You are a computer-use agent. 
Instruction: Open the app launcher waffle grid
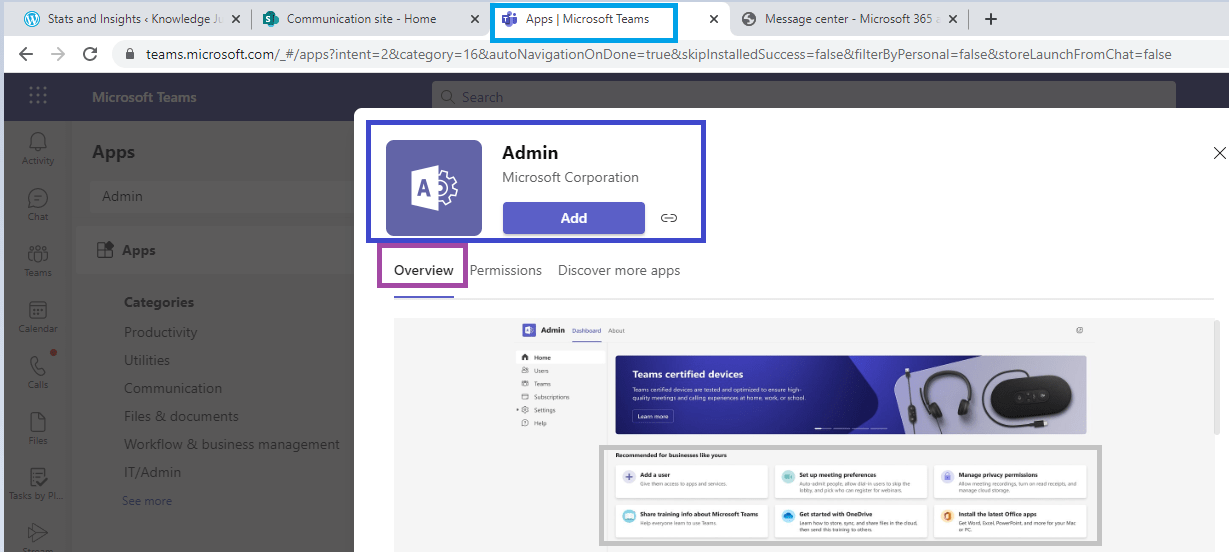point(38,96)
